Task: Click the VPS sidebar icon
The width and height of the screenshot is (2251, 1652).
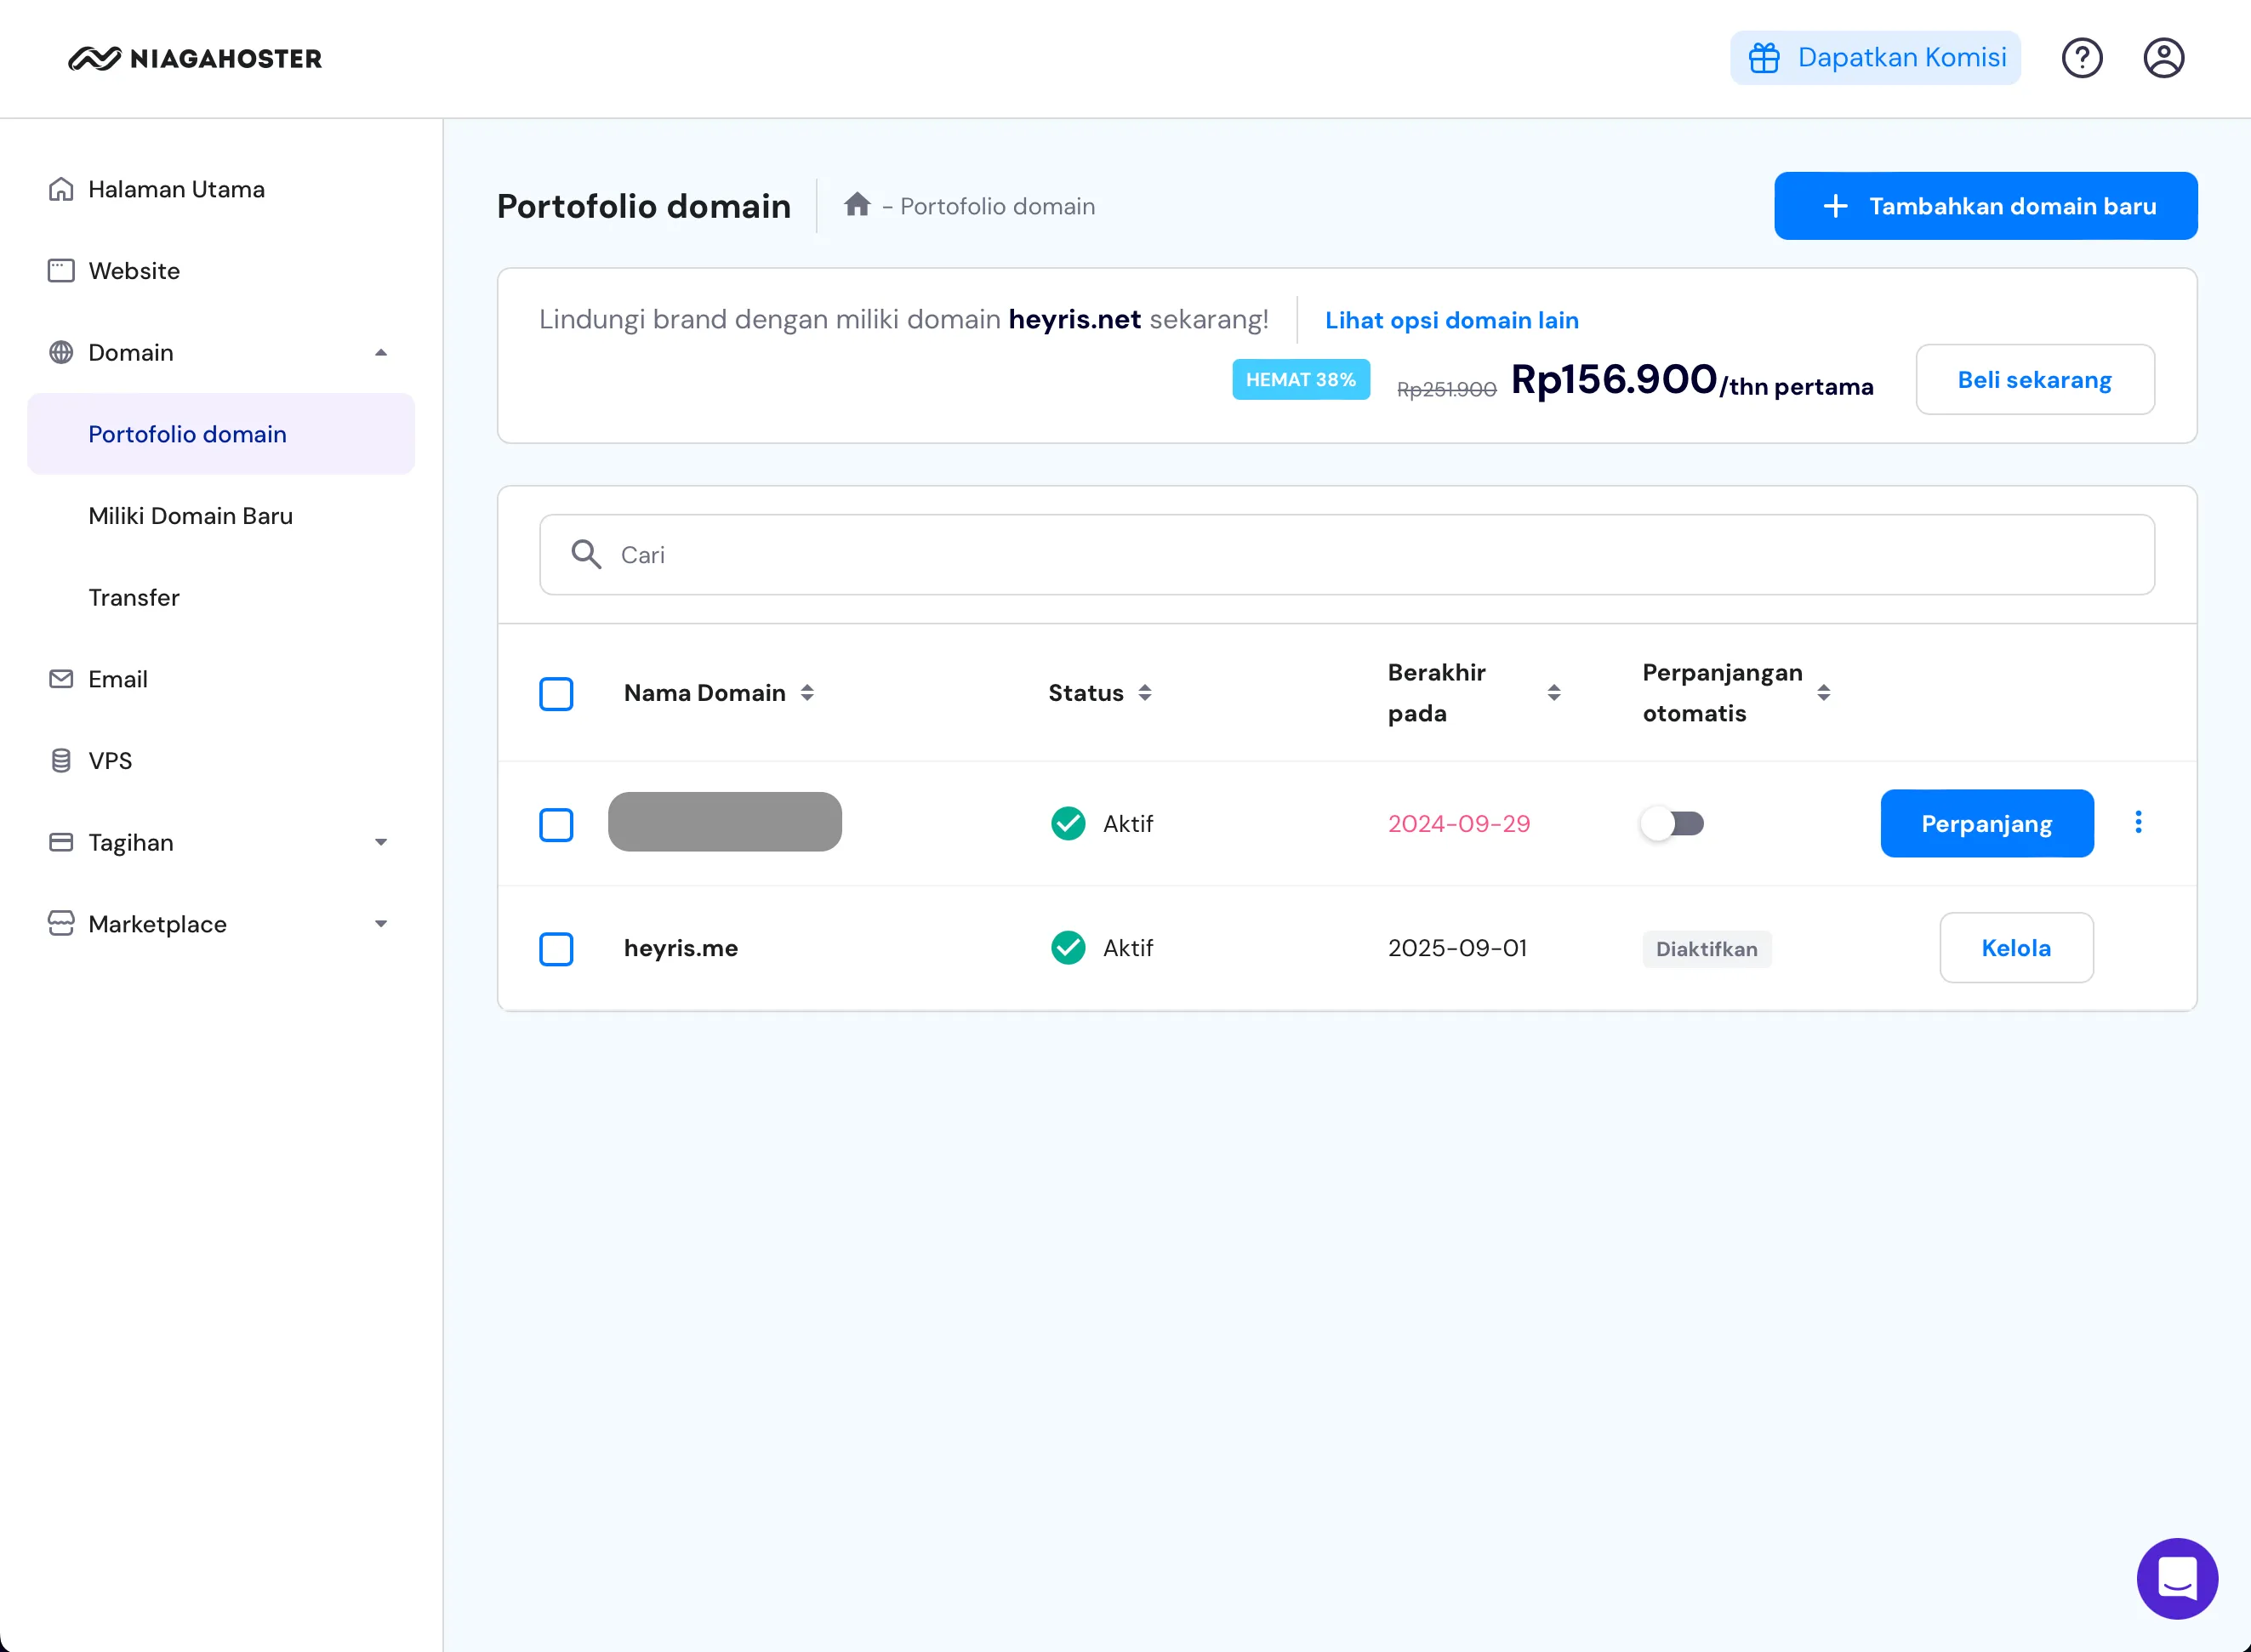Action: tap(61, 760)
